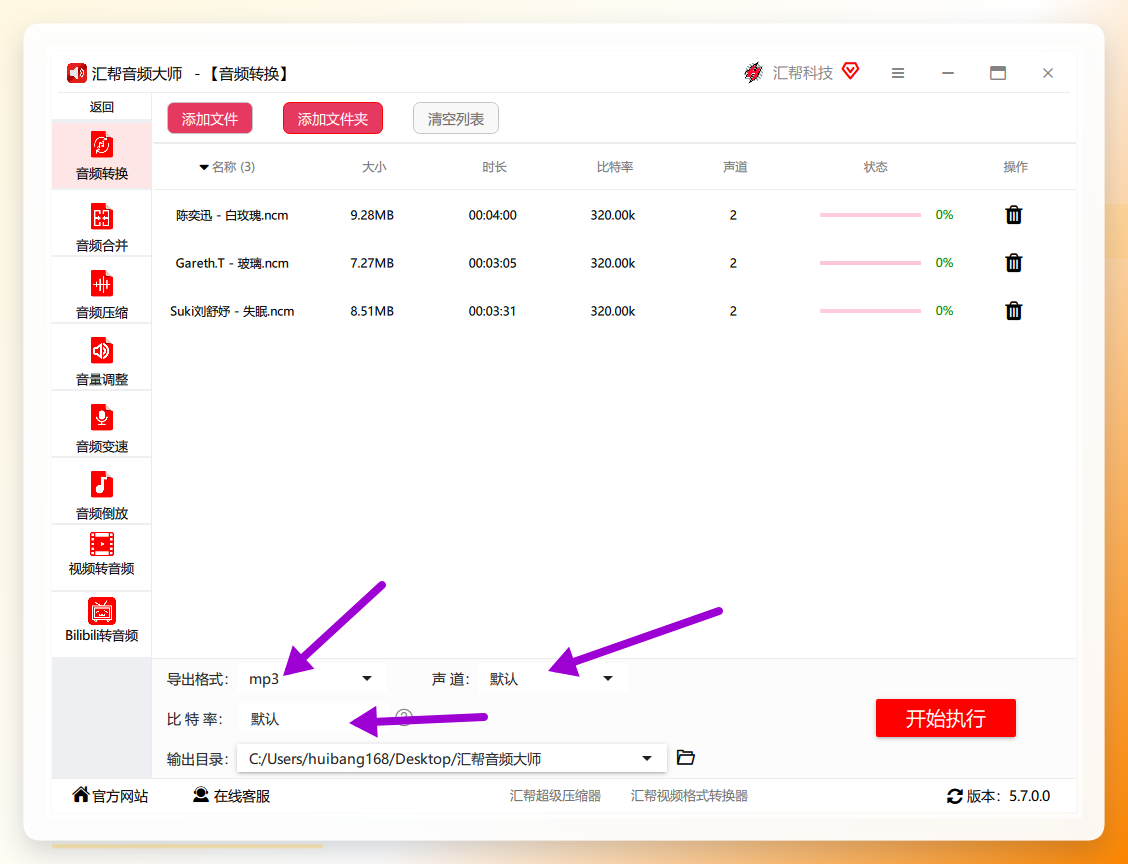Check for updates via version refresh icon
Image resolution: width=1128 pixels, height=864 pixels.
point(955,796)
